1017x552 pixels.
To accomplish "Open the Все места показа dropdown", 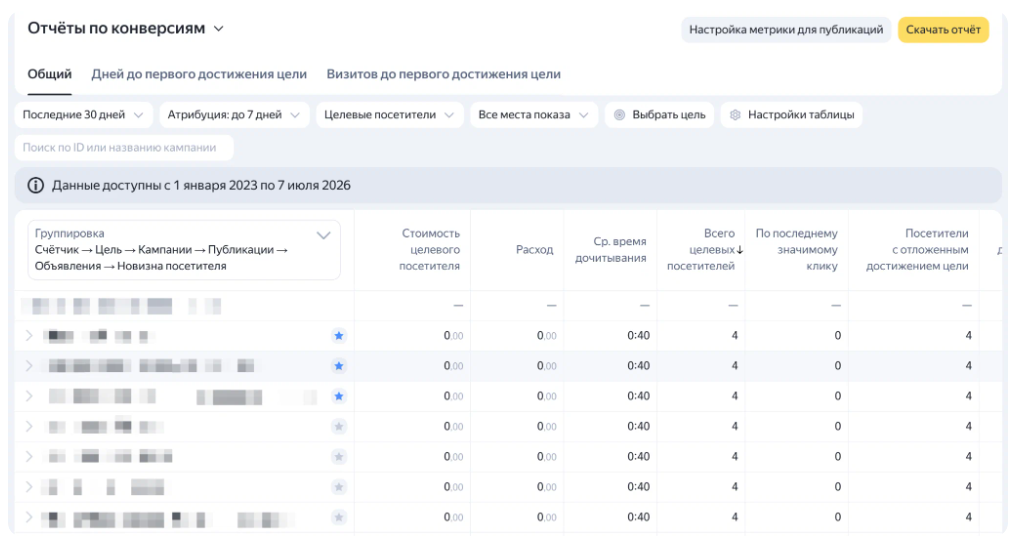I will pos(534,115).
